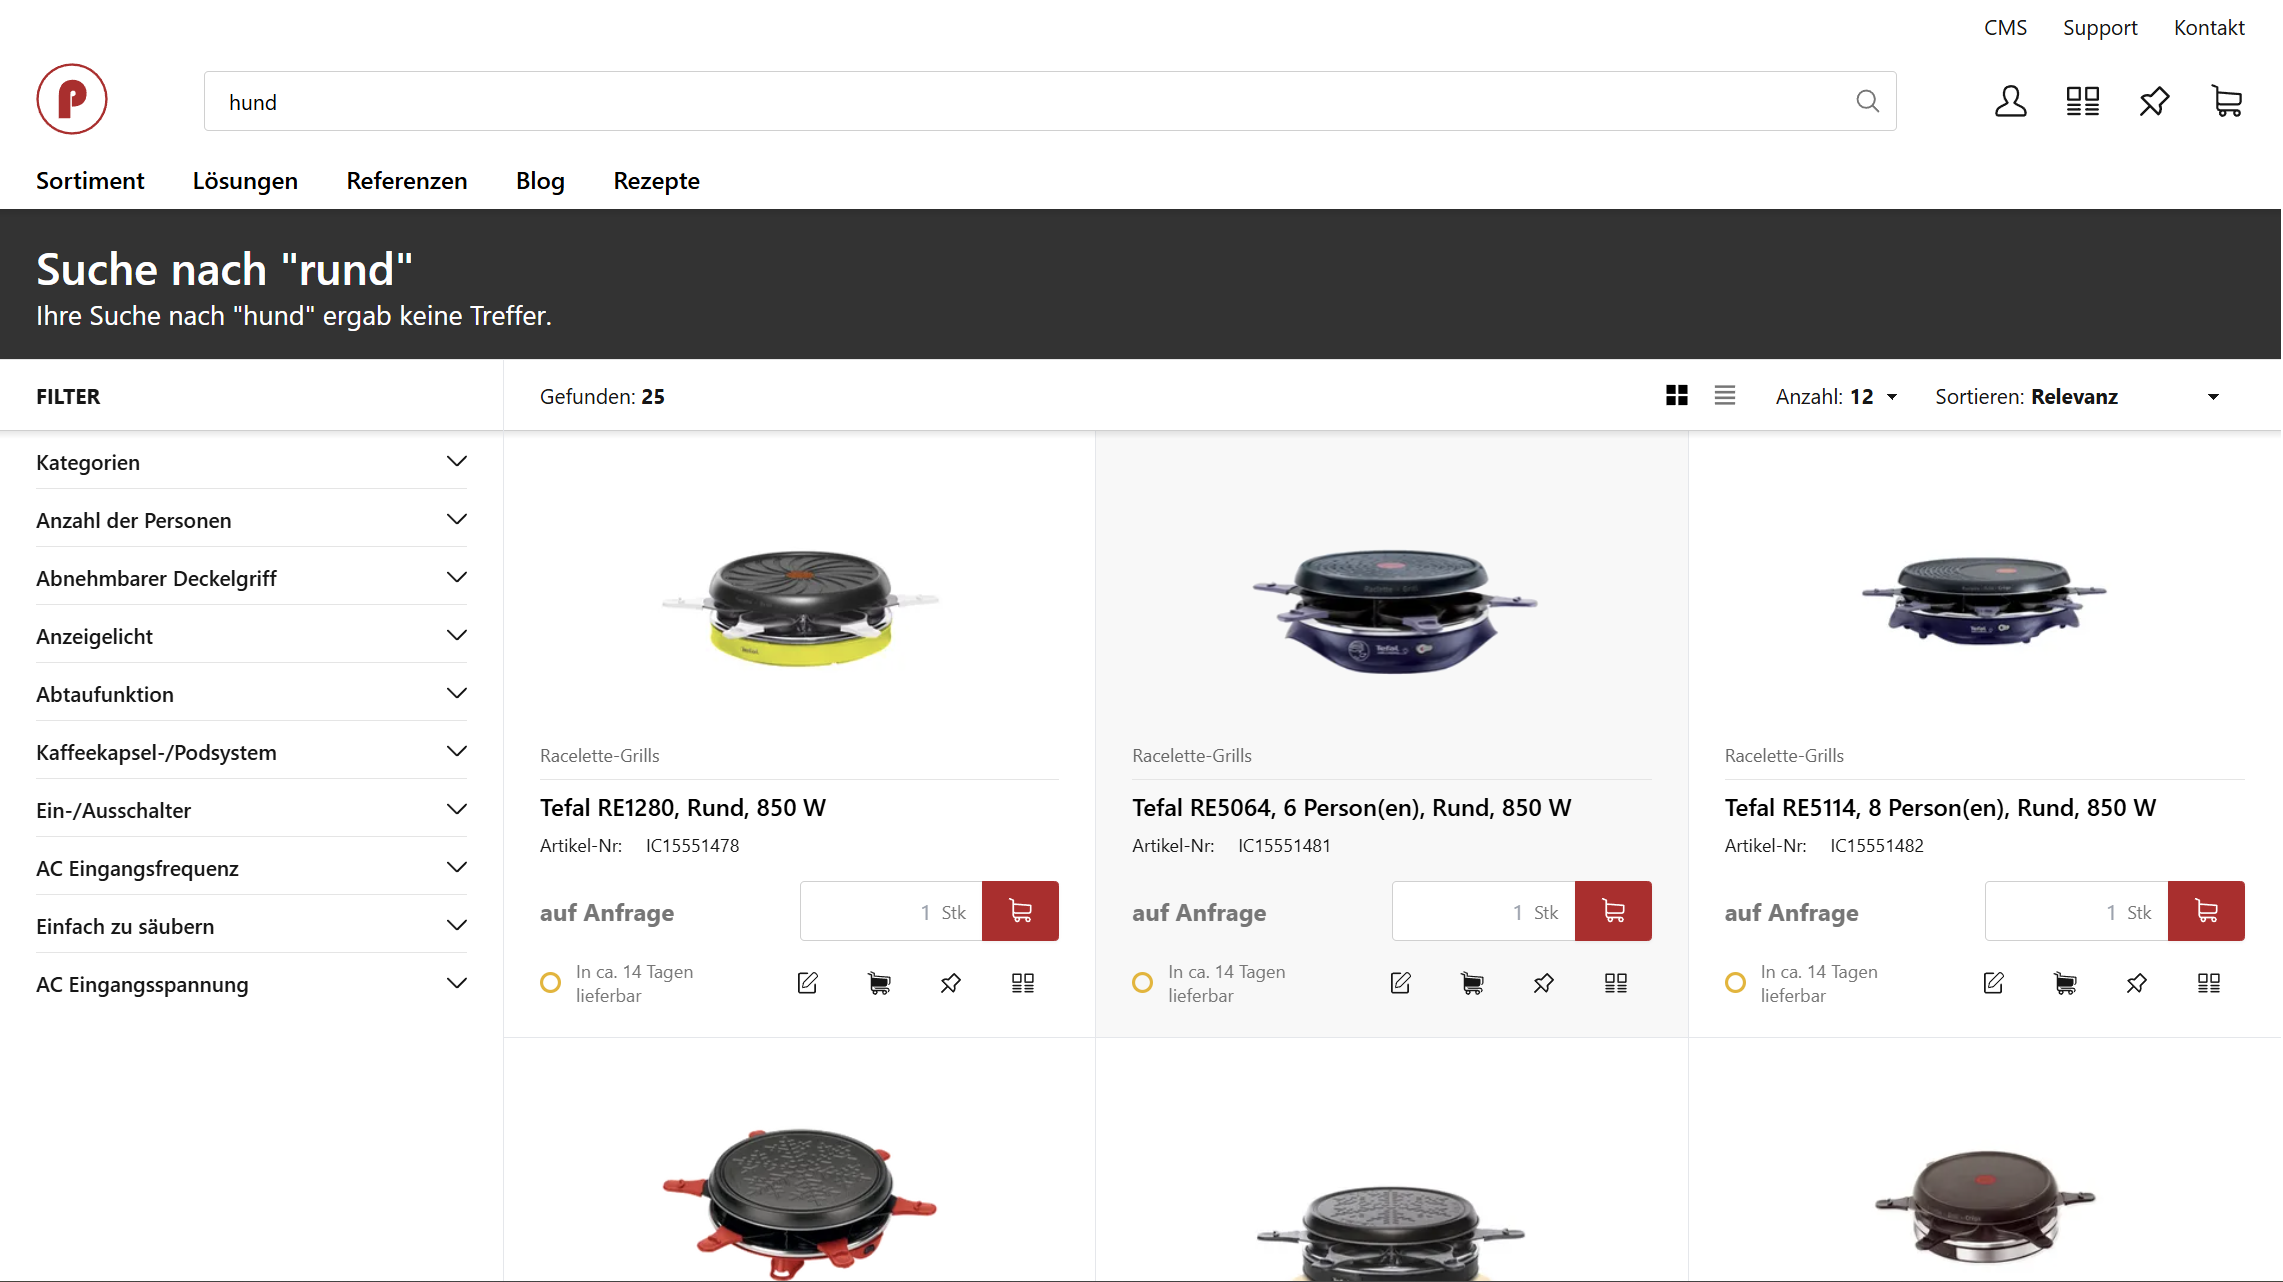Click the Tefal RE5064 product image

coord(1393,610)
